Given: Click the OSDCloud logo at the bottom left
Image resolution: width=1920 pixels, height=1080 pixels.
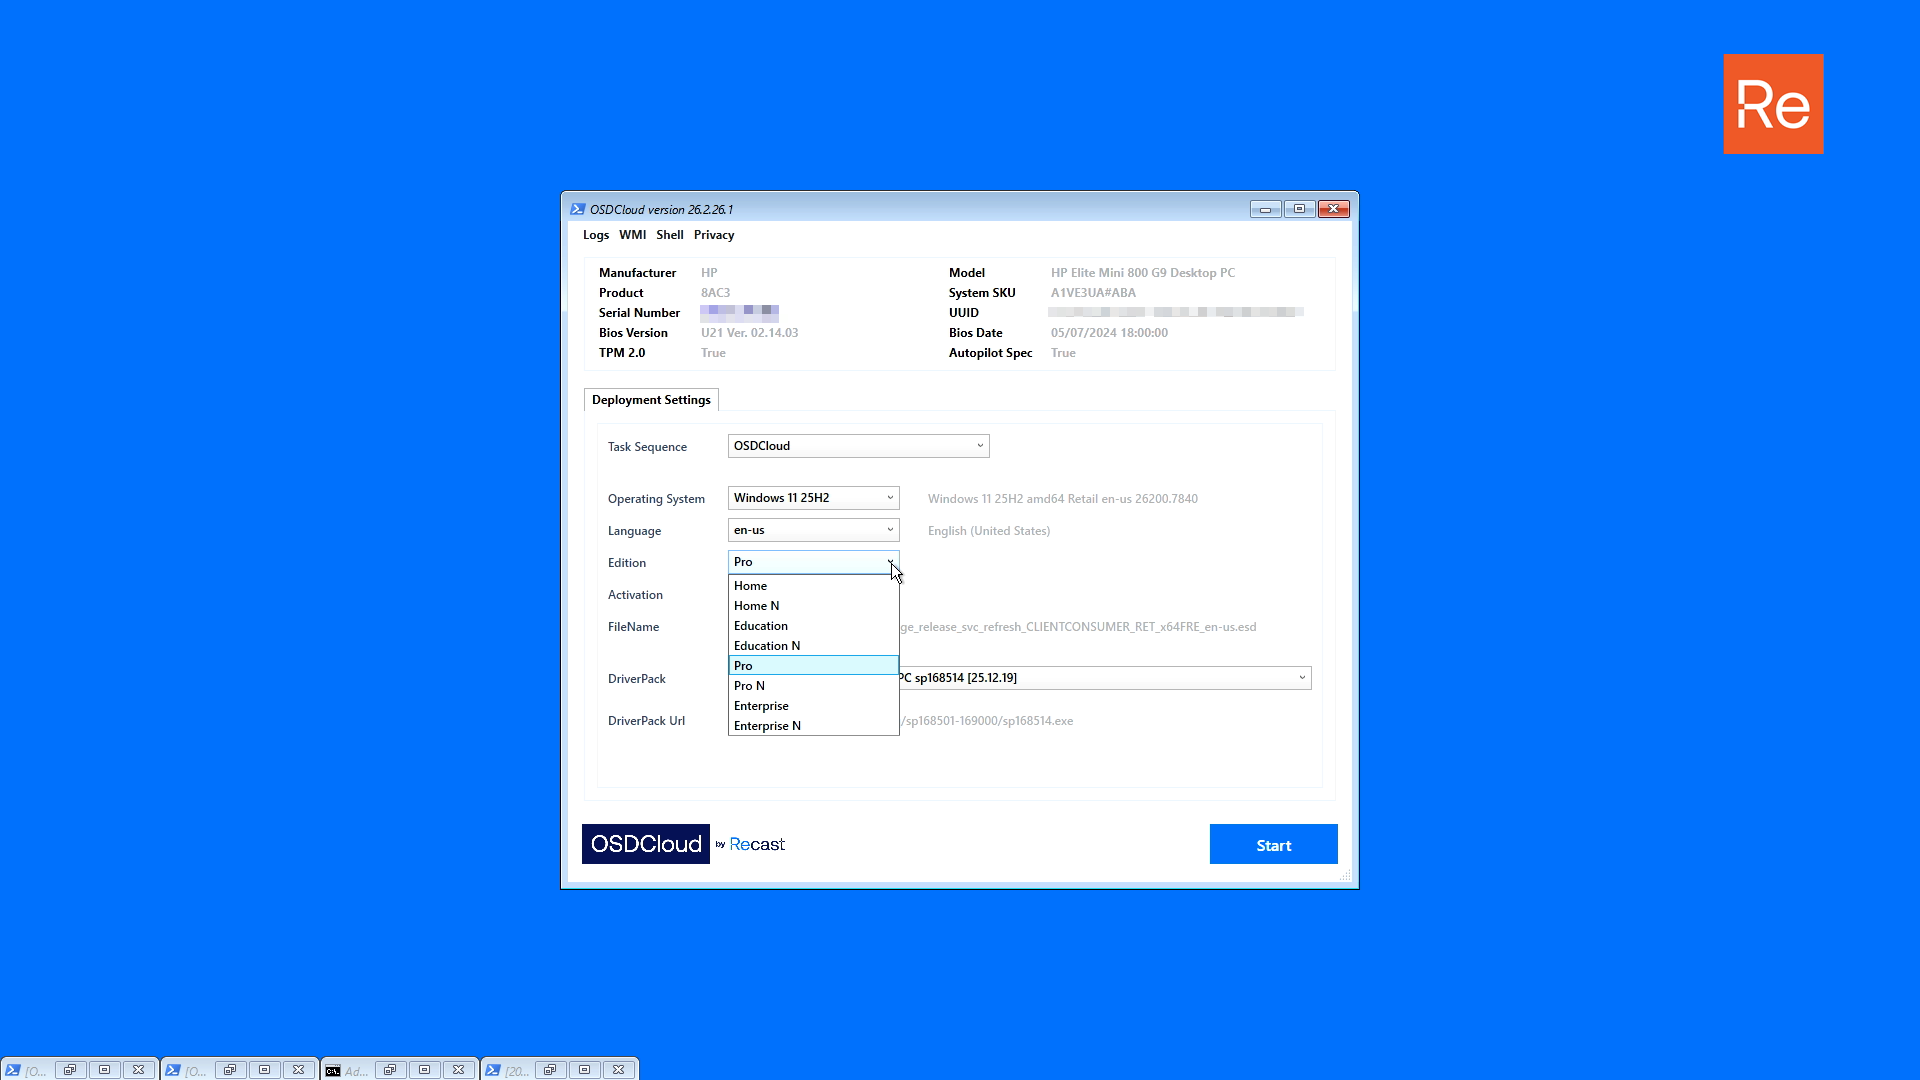Looking at the screenshot, I should click(x=646, y=844).
